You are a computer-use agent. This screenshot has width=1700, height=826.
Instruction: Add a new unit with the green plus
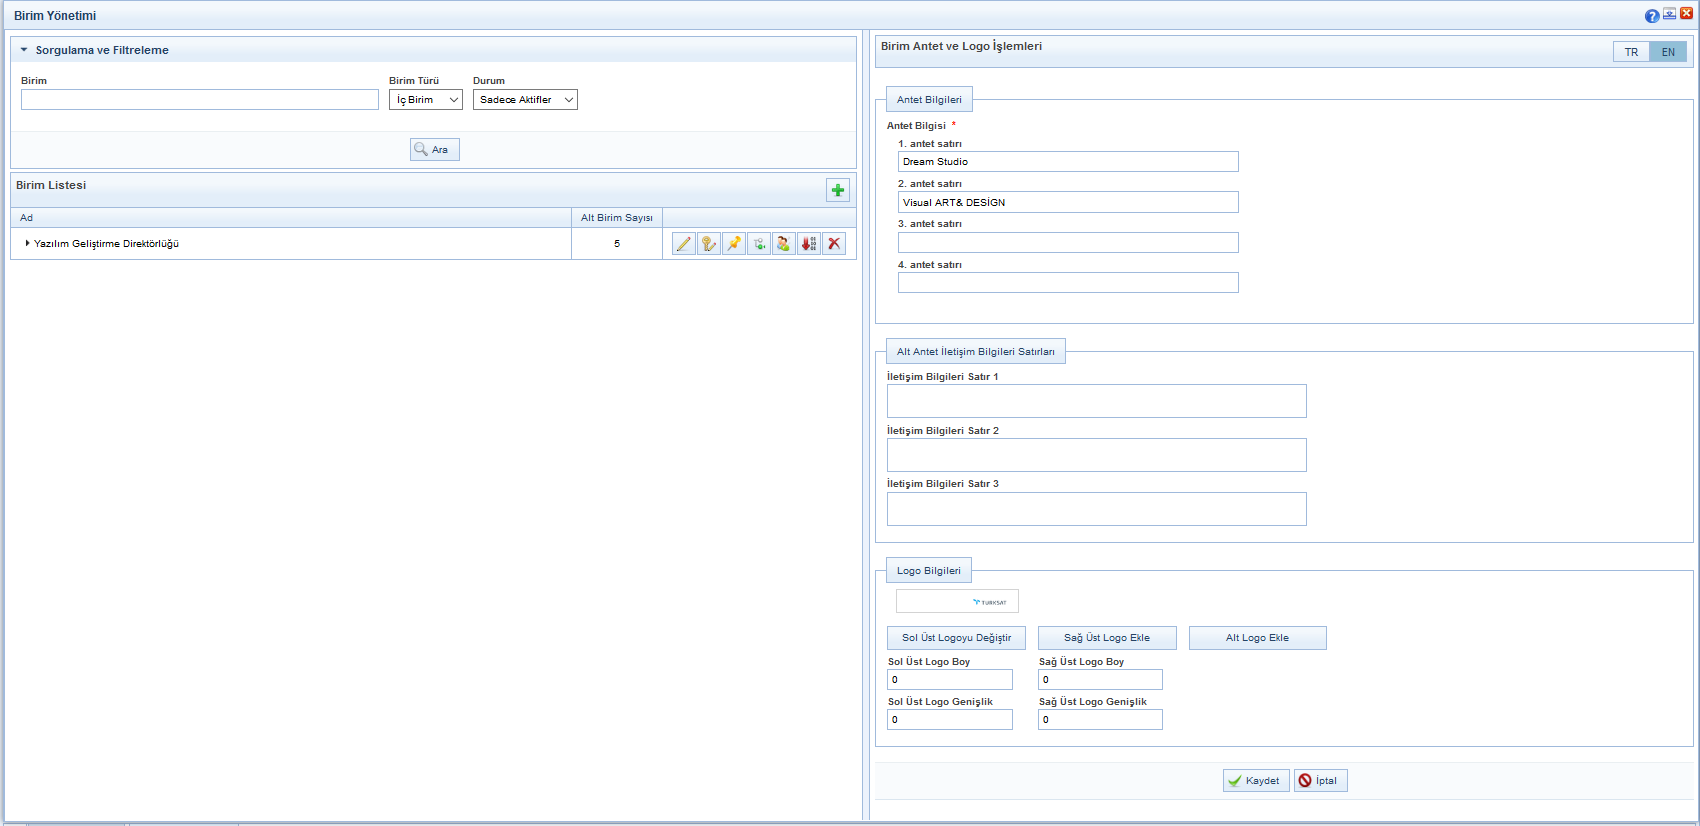(838, 190)
